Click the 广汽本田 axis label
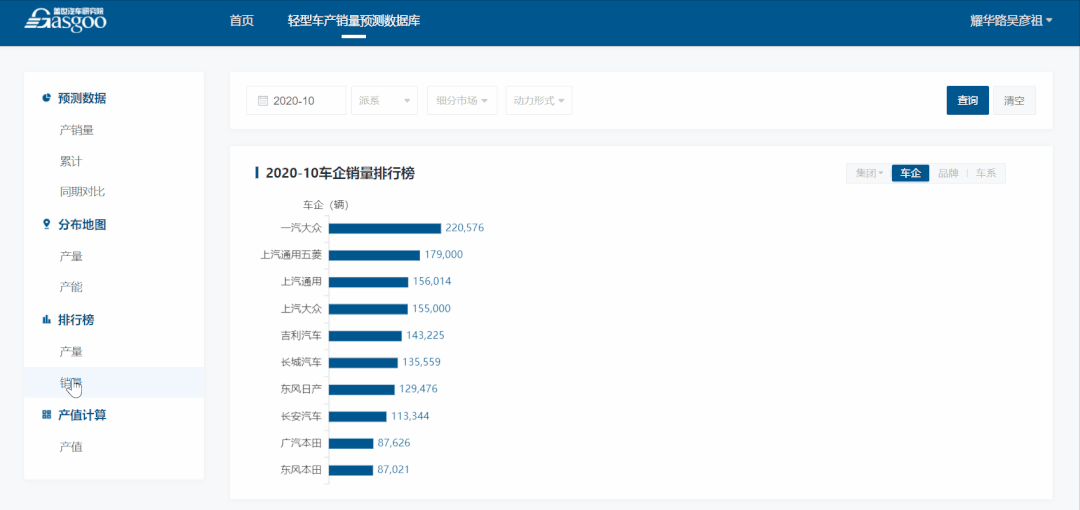This screenshot has height=510, width=1080. pos(301,443)
